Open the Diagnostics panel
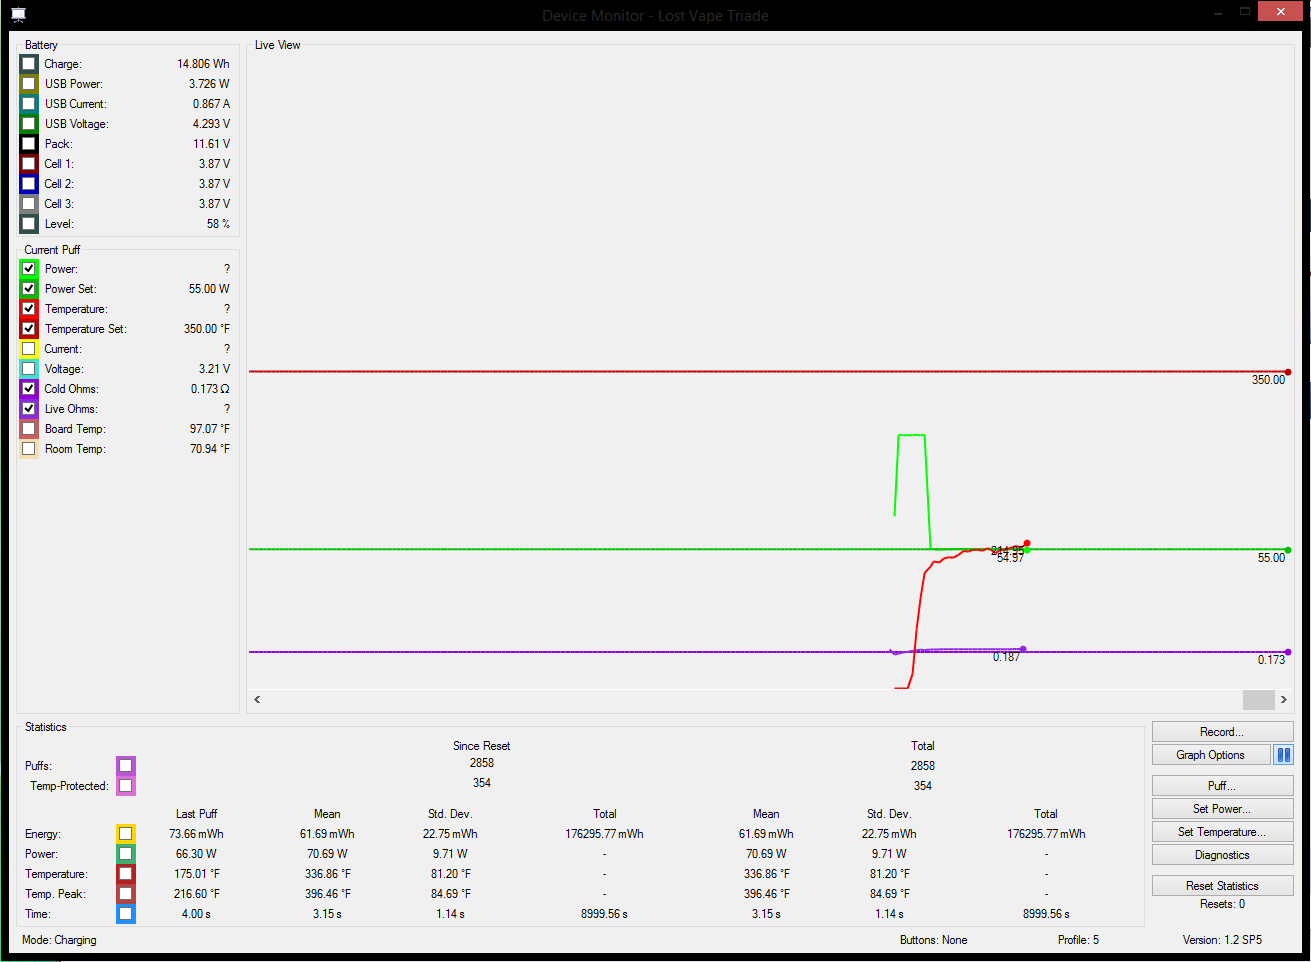The image size is (1311, 962). point(1222,855)
